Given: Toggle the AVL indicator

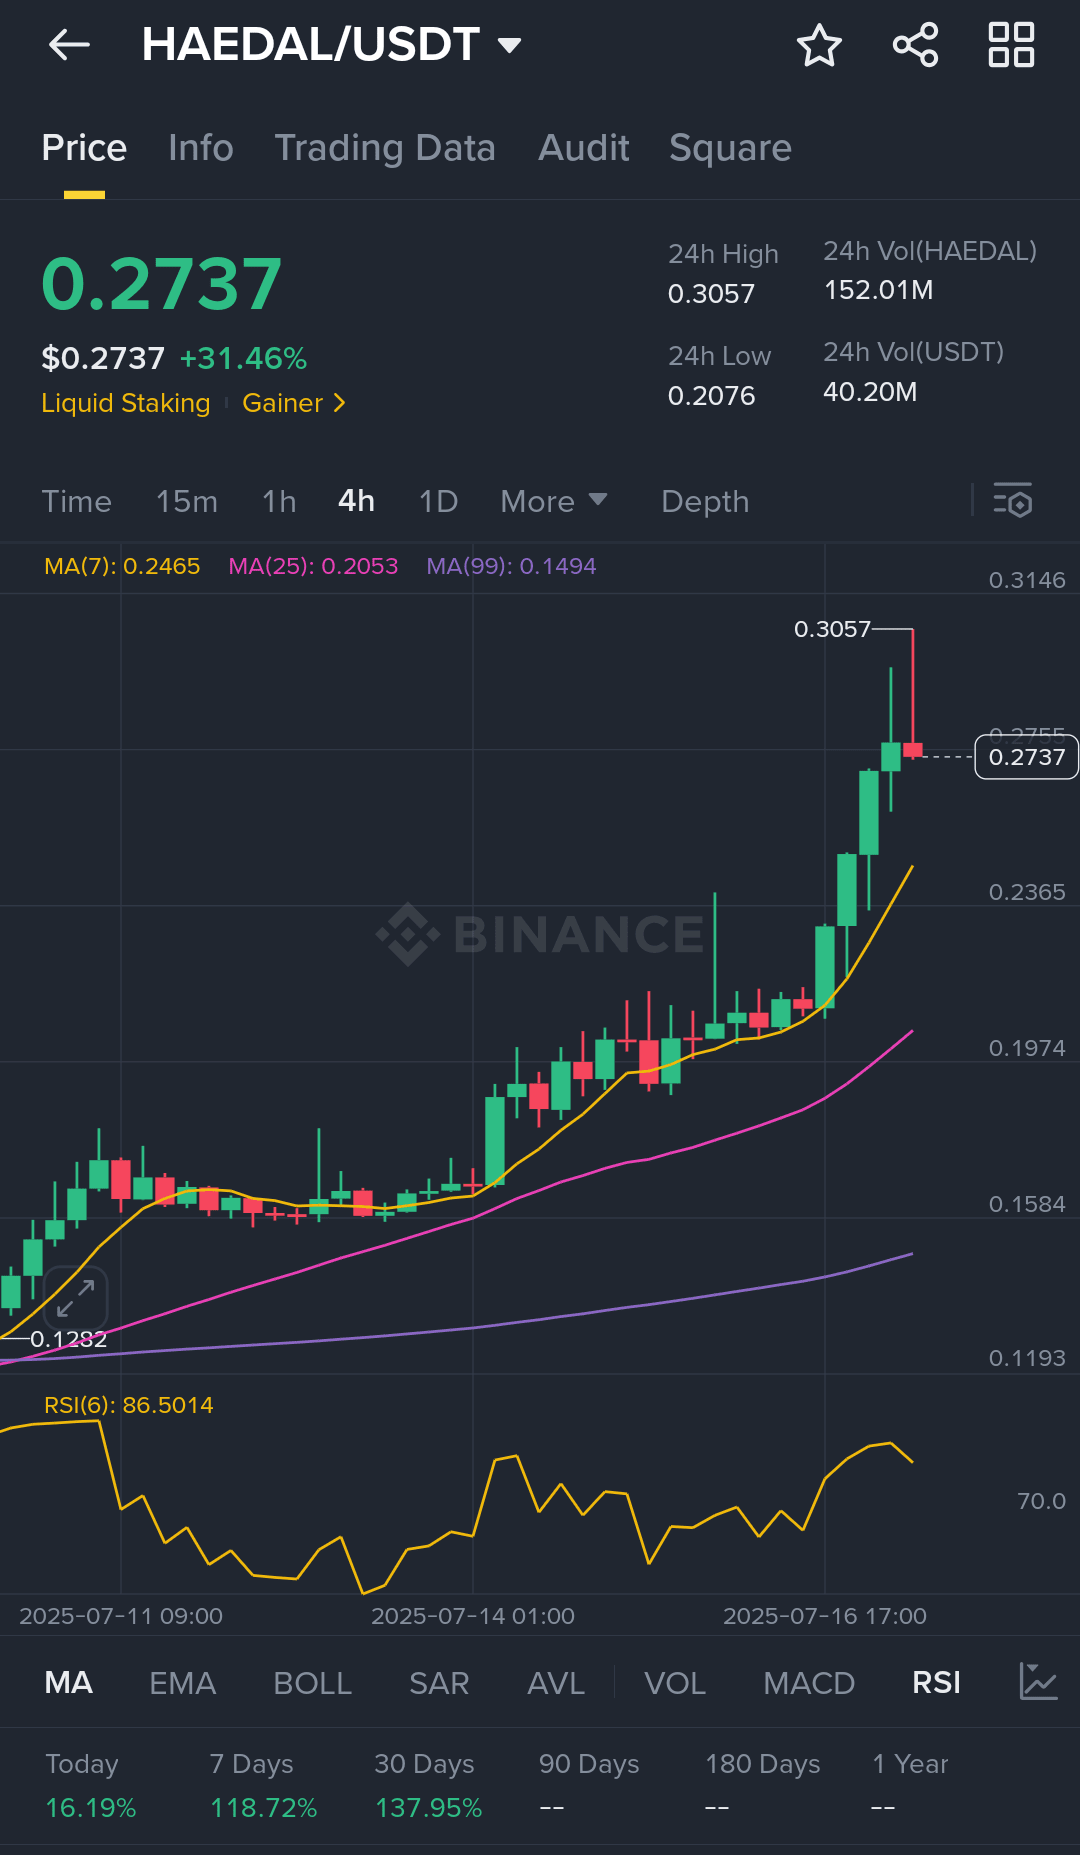Looking at the screenshot, I should 556,1683.
